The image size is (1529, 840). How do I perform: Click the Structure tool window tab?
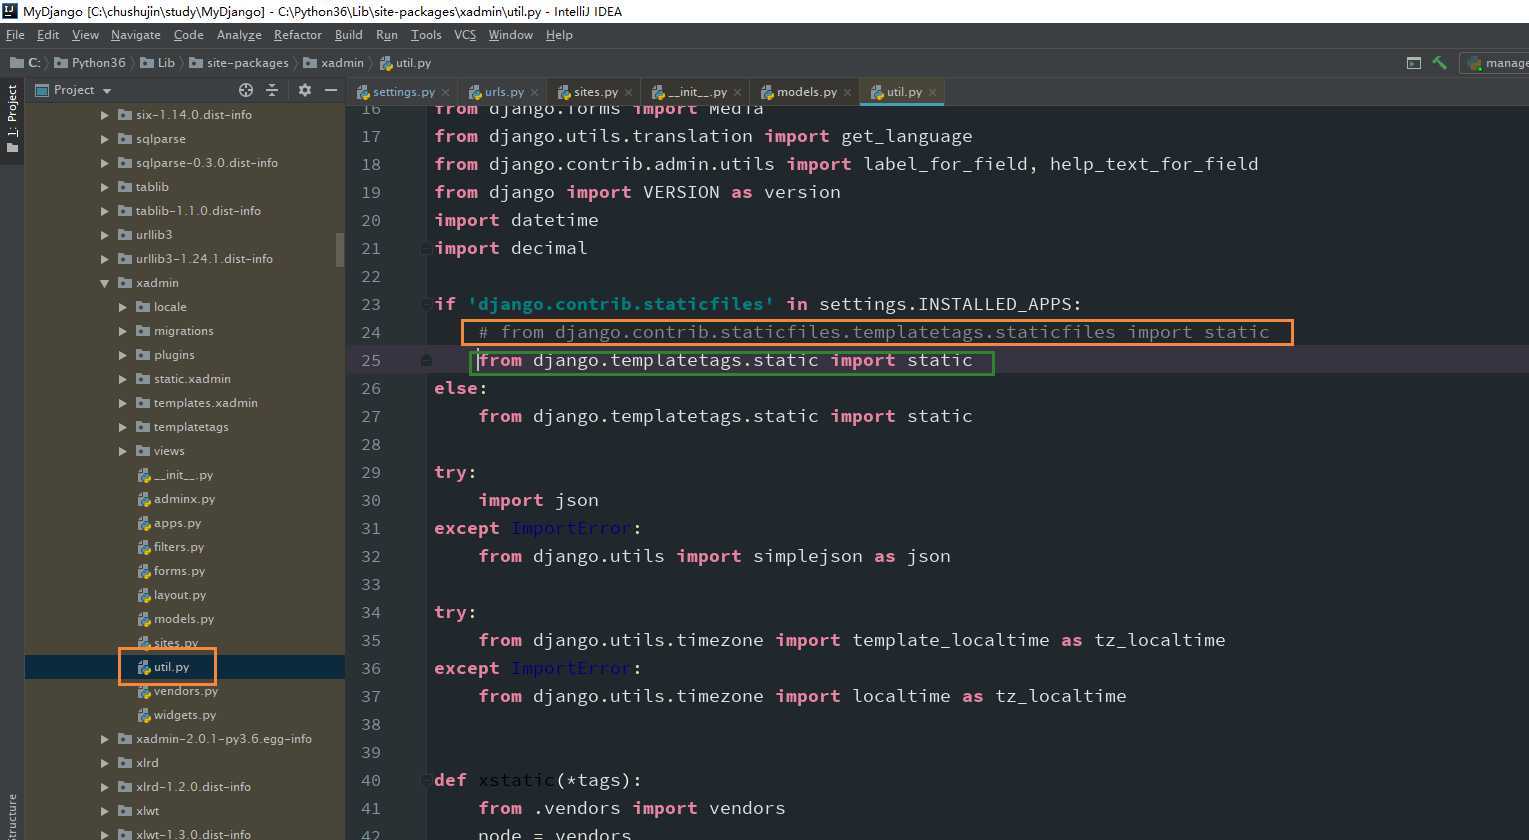12,817
